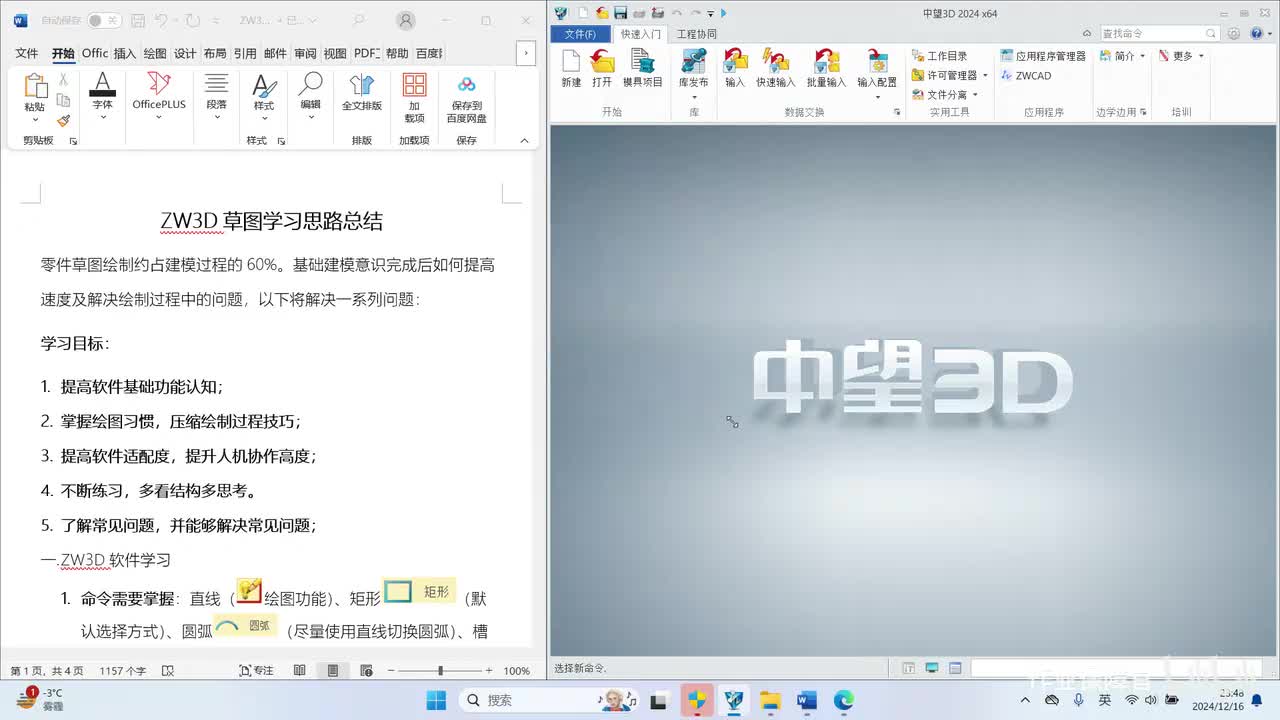
Task: Open the Windows Start menu
Action: (x=436, y=700)
